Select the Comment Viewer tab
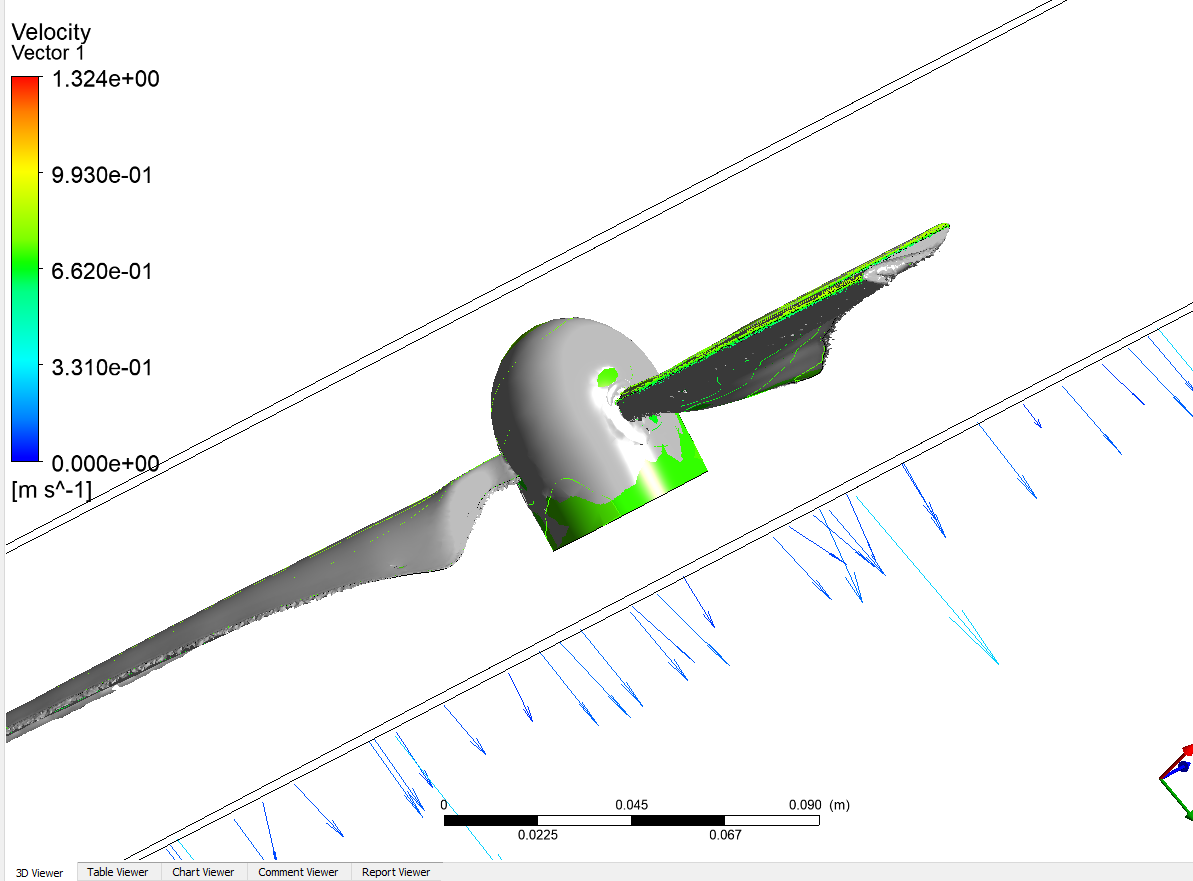 coord(298,872)
